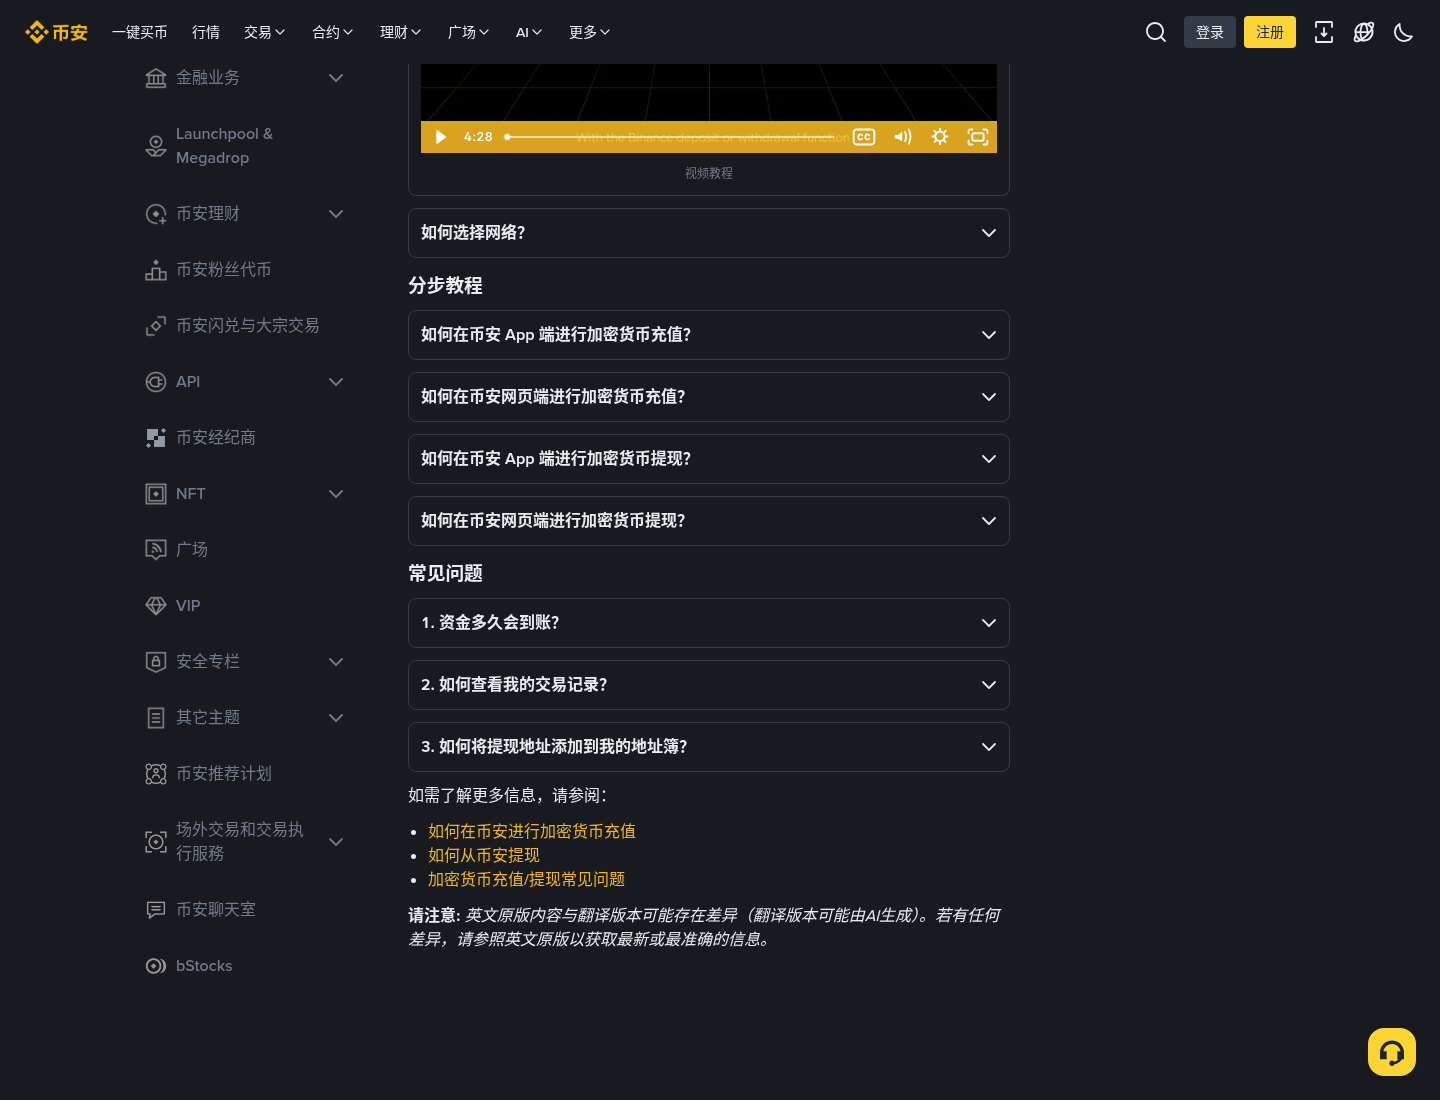Mute the video volume speaker icon
Screen dimensions: 1440x1100
(x=903, y=137)
